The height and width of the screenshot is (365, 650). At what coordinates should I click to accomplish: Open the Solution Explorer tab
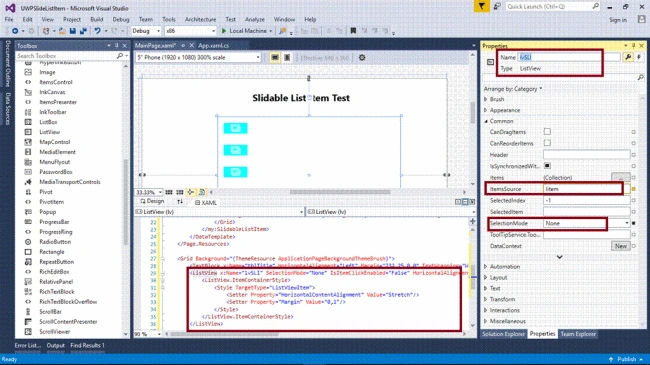(x=503, y=334)
